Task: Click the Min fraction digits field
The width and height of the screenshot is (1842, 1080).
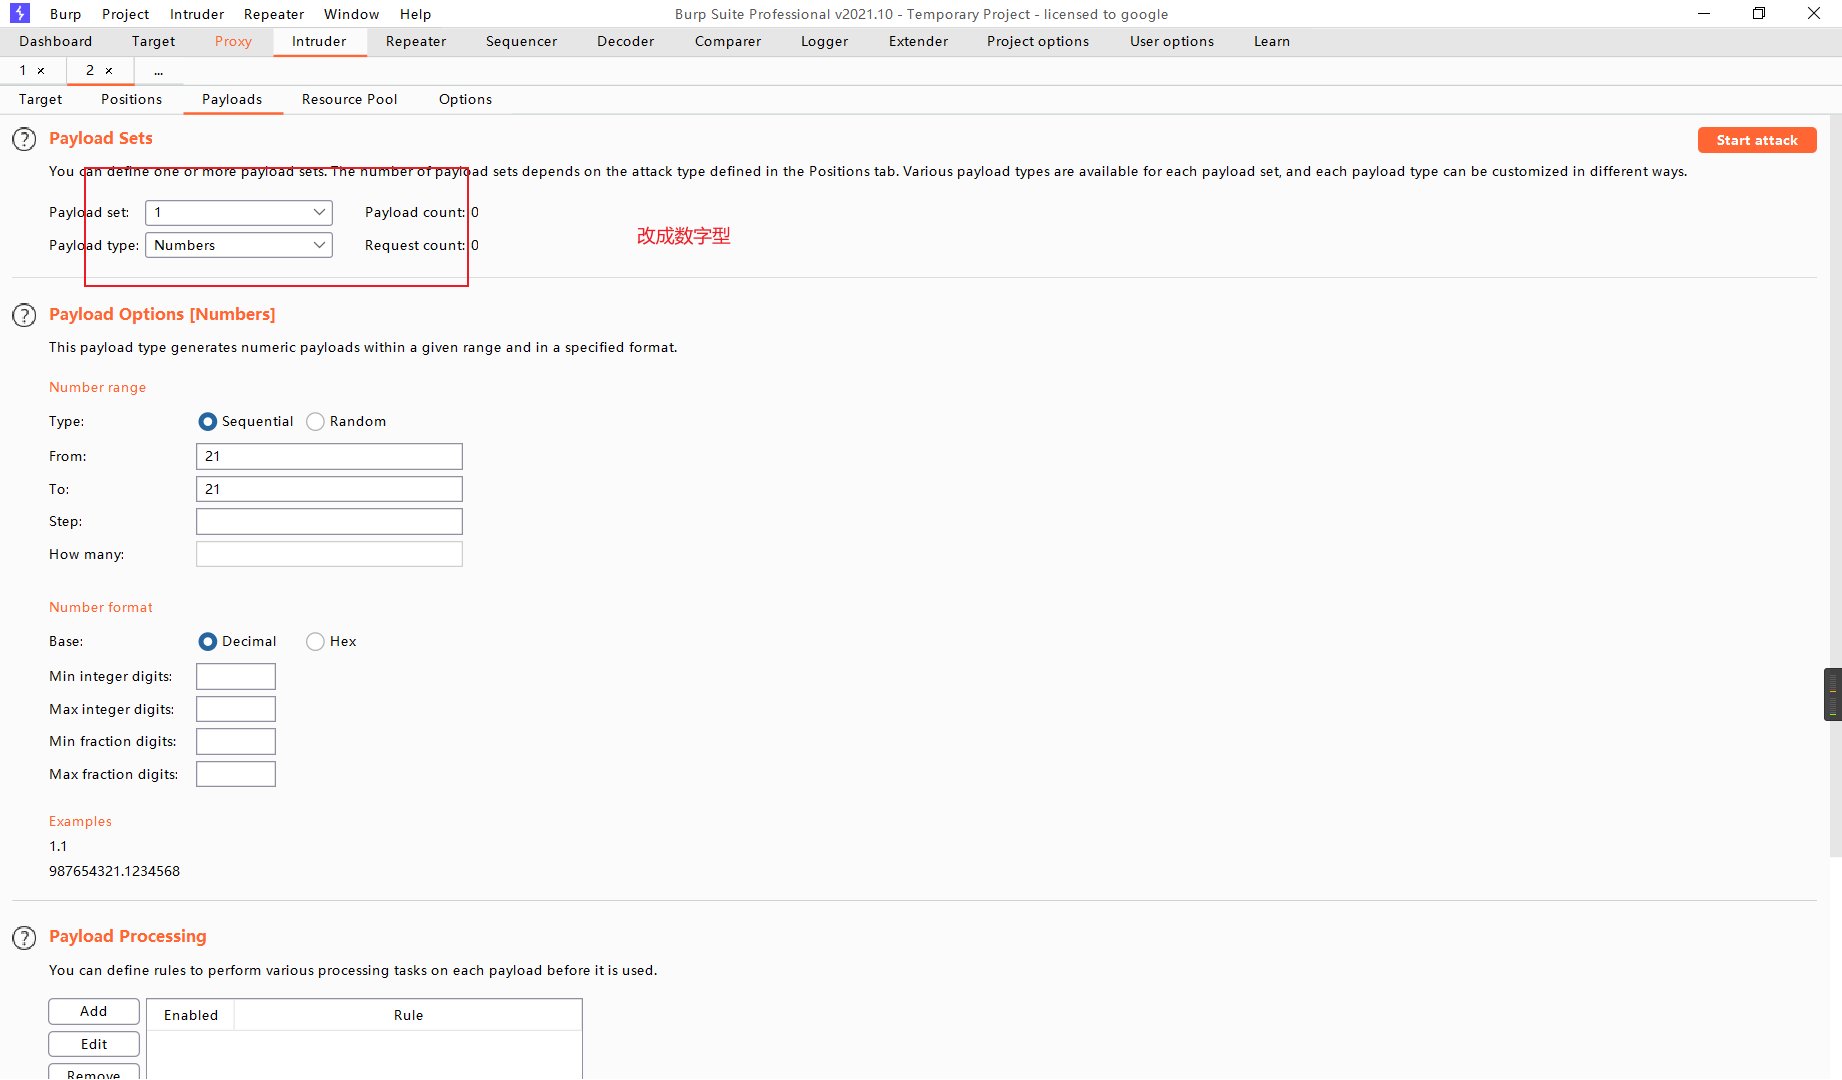Action: click(236, 741)
